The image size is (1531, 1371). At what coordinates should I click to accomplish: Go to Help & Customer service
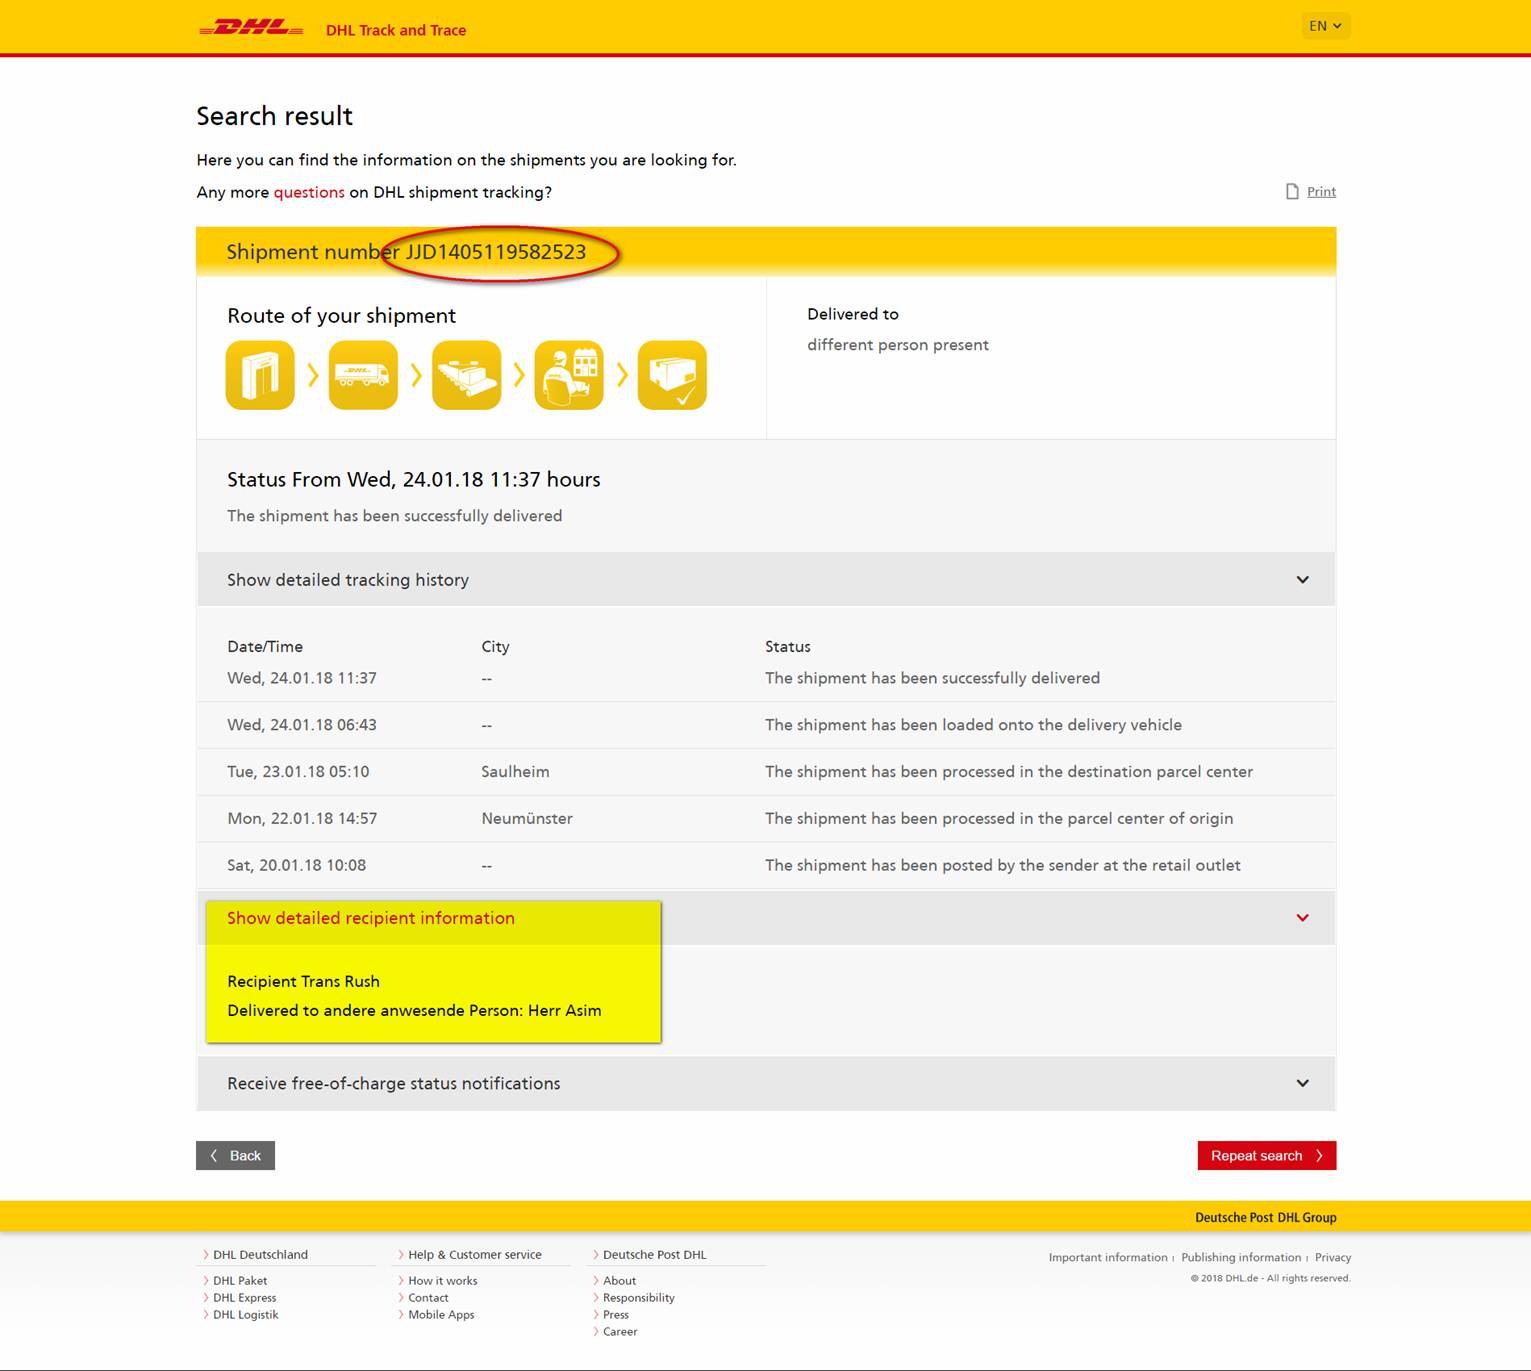click(474, 1254)
